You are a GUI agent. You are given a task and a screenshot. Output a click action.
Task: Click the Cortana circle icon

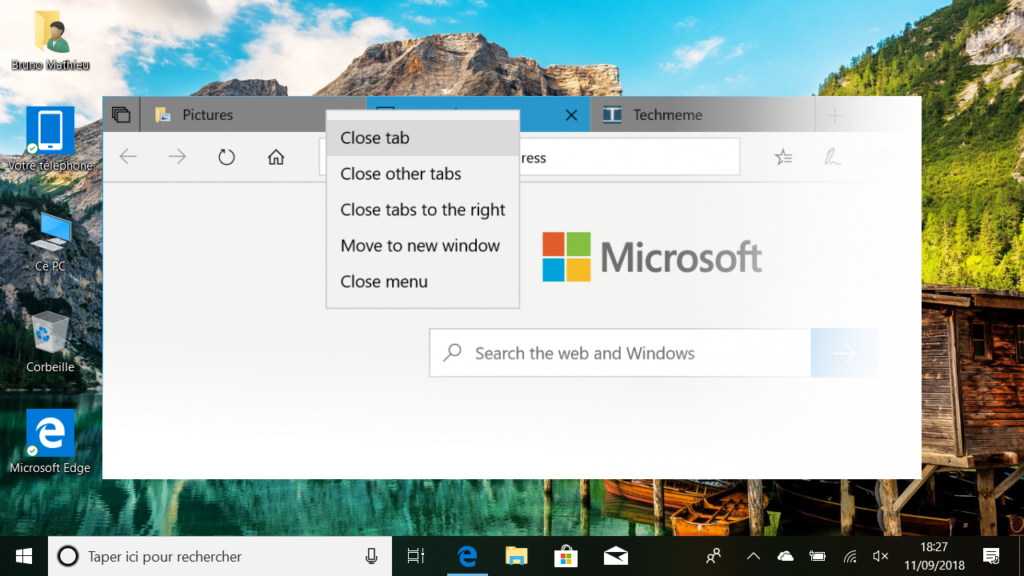68,556
